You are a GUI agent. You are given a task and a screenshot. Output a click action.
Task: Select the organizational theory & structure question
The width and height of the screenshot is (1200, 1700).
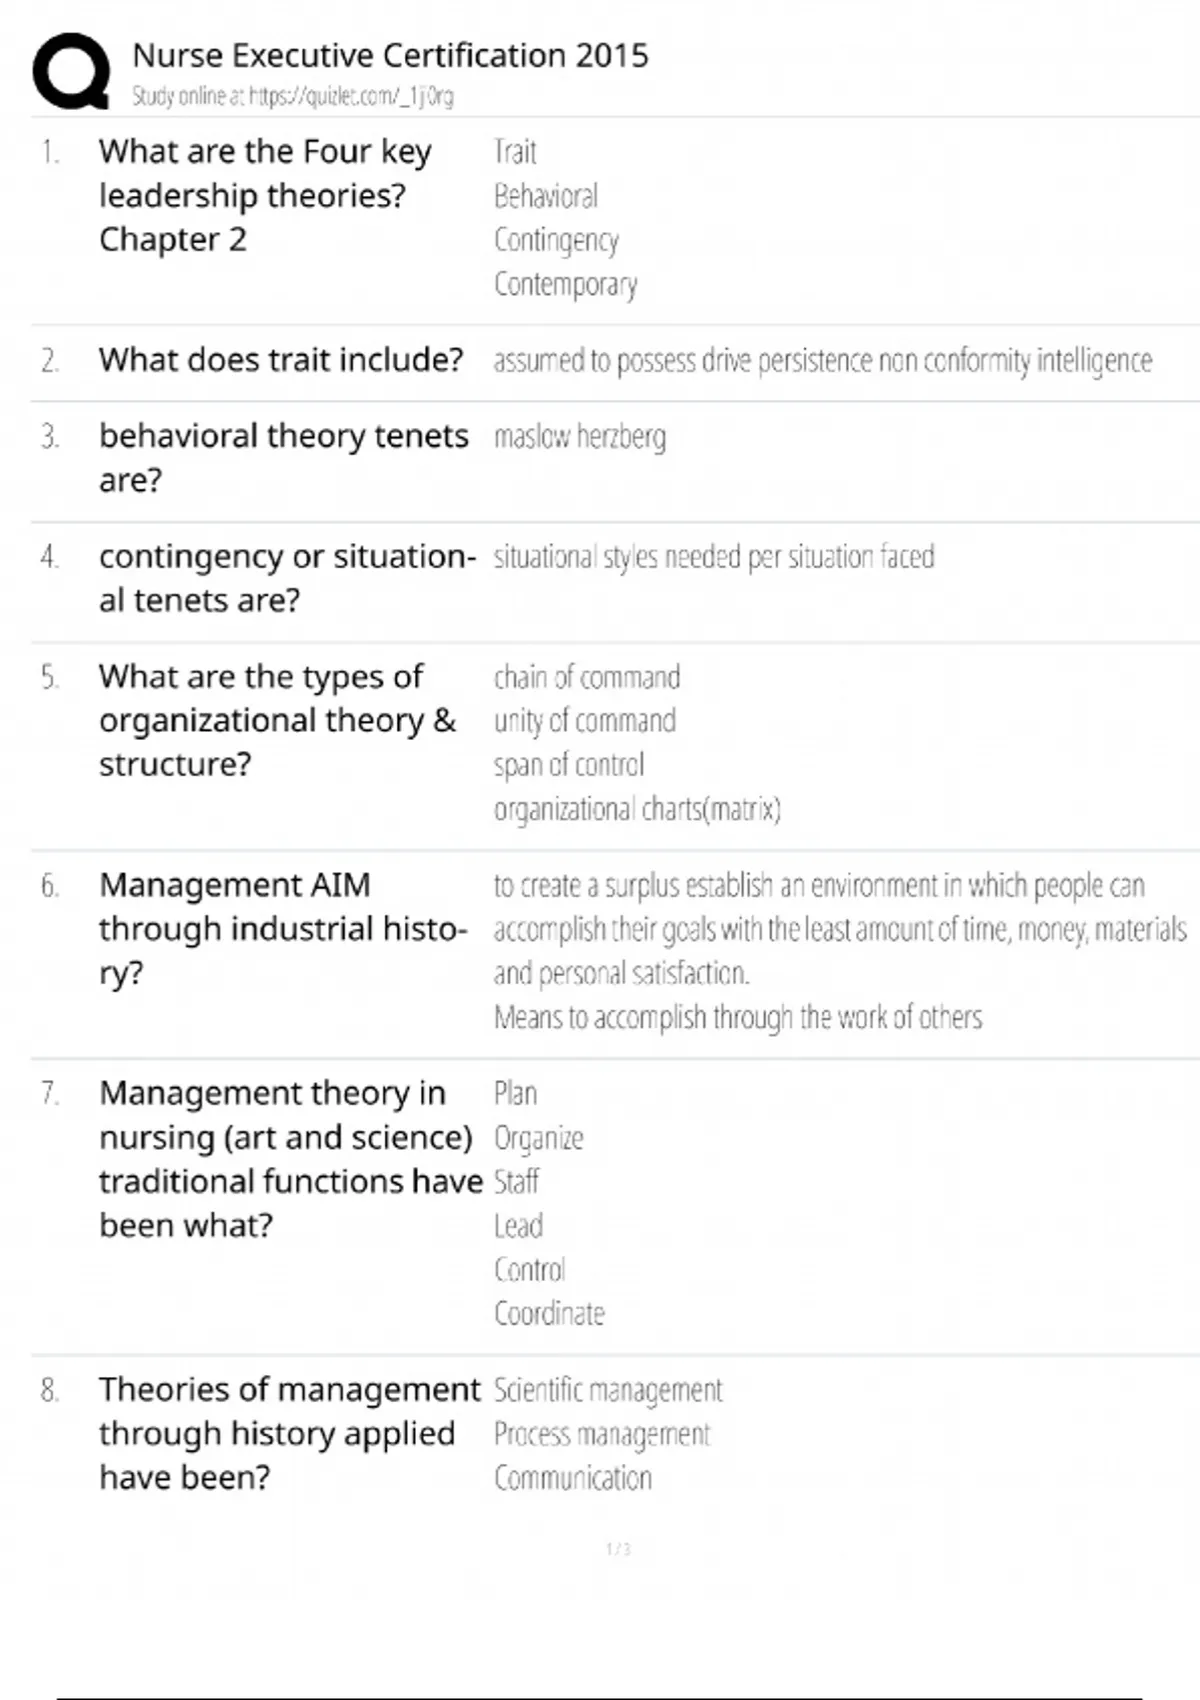point(277,720)
